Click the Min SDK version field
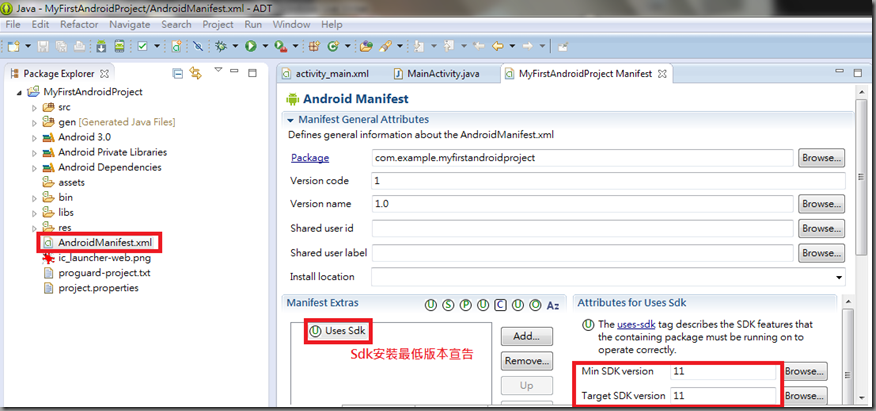This screenshot has width=876, height=411. point(723,371)
